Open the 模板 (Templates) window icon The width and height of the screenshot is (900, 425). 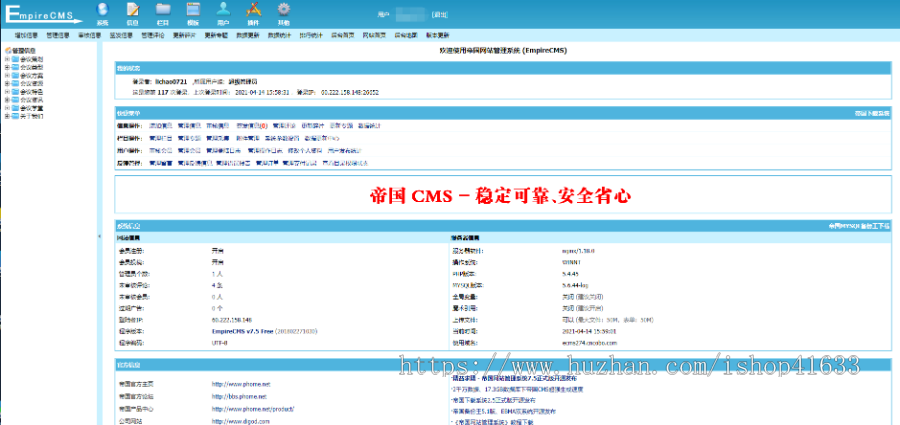tap(193, 10)
